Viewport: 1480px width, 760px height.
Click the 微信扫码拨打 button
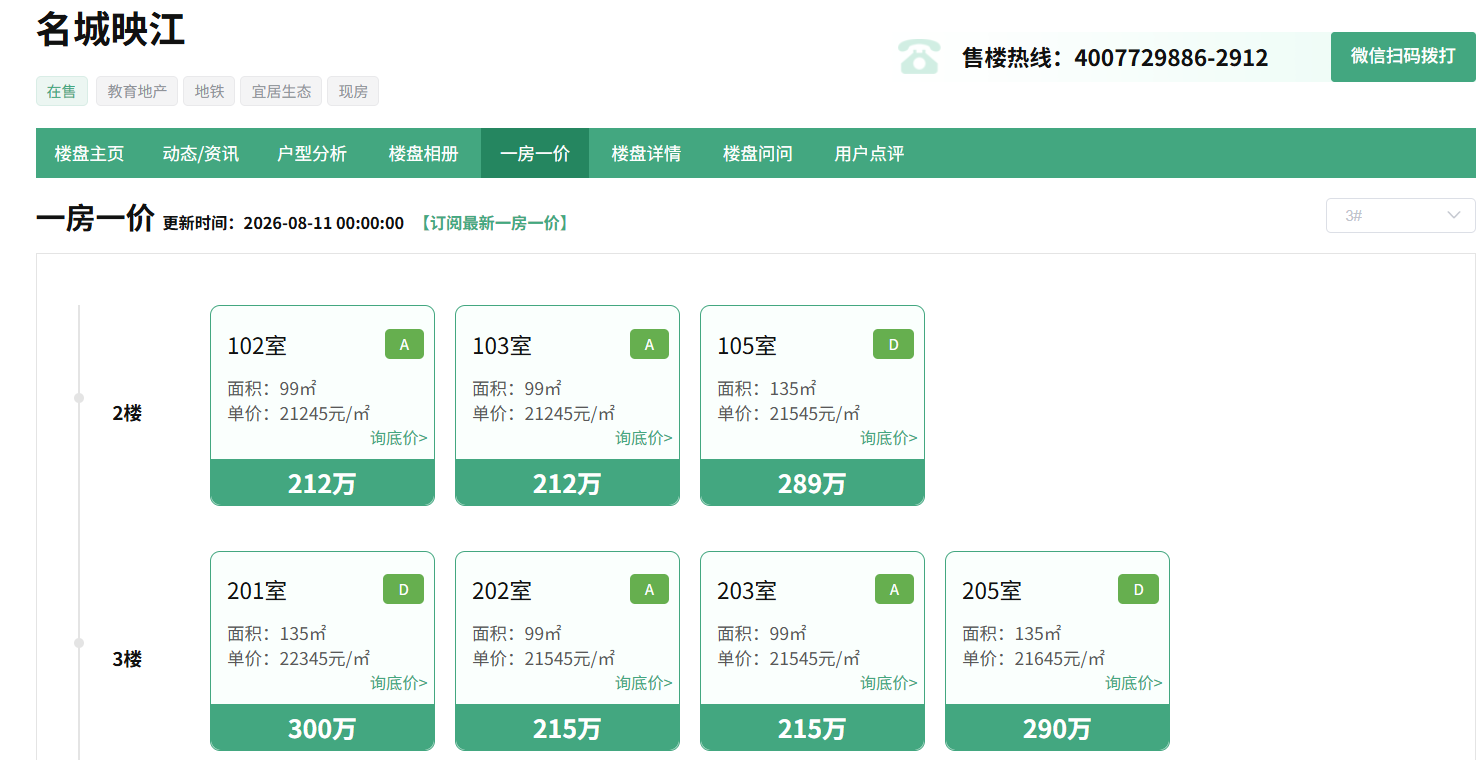point(1403,56)
